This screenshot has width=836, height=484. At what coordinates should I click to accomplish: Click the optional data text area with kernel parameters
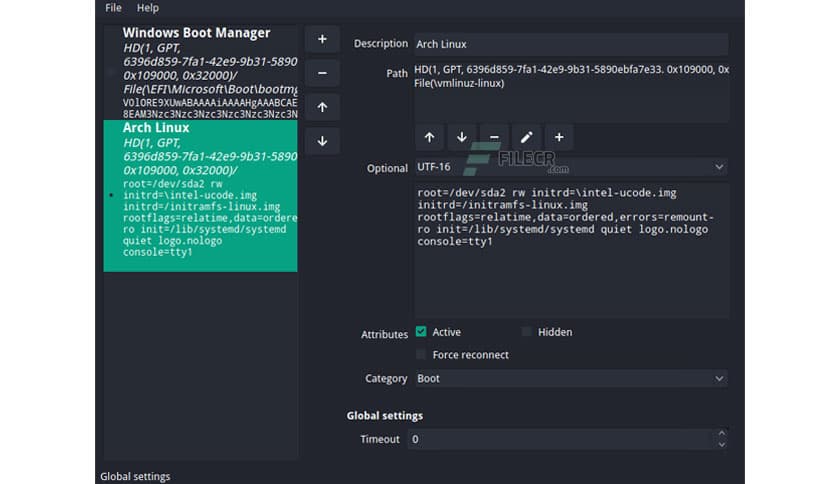coord(572,250)
